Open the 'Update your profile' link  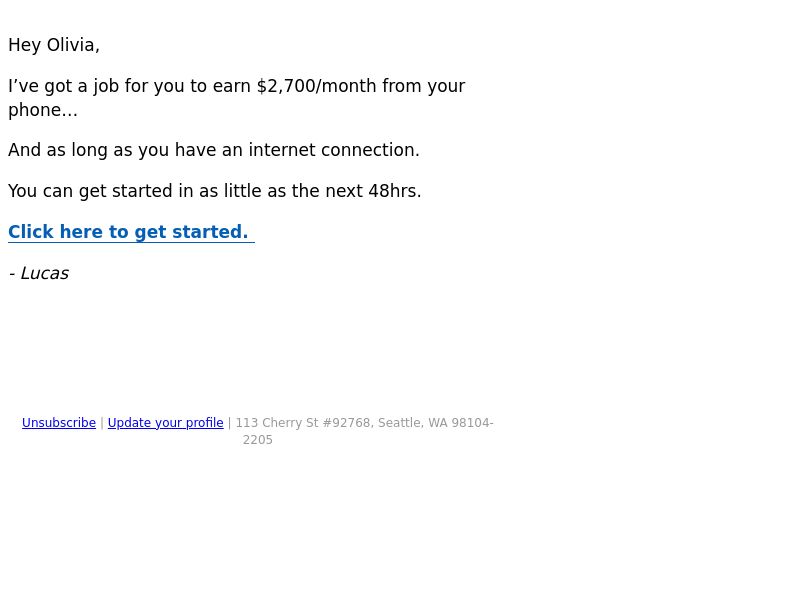tap(165, 423)
